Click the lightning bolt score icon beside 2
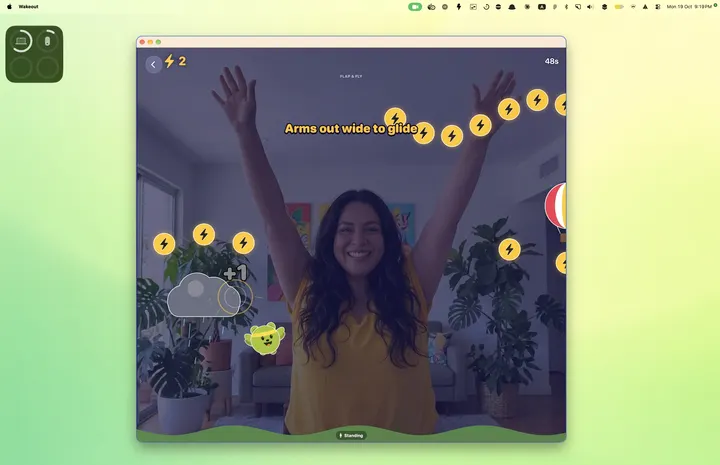The image size is (720, 465). pos(169,61)
